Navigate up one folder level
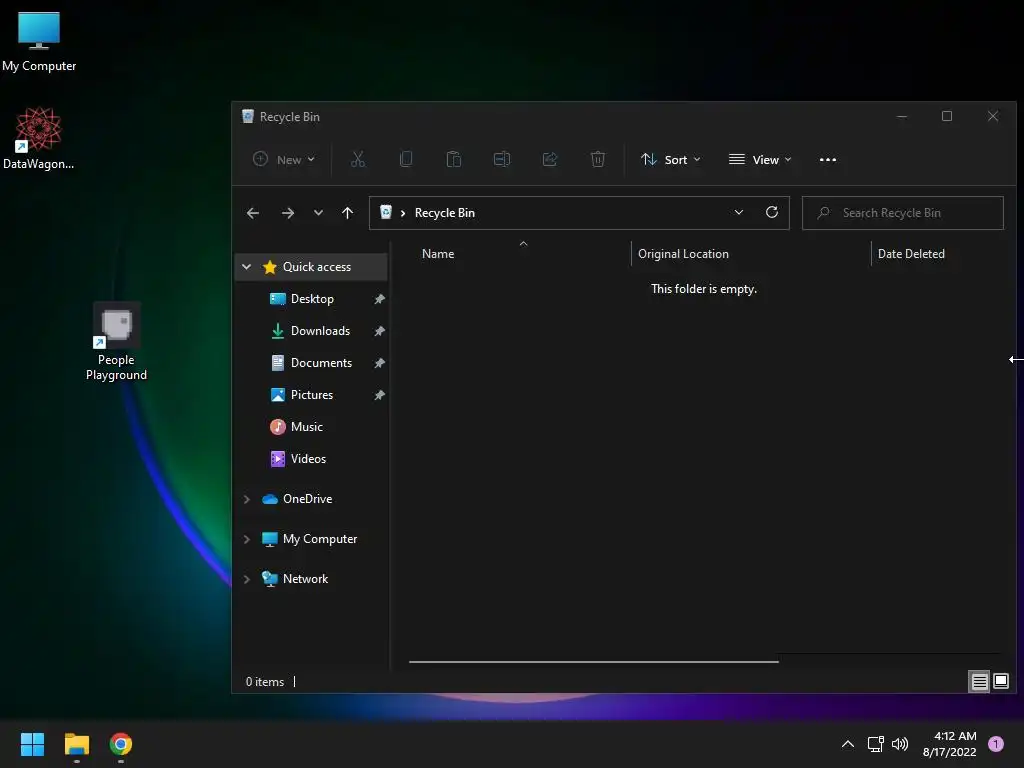 point(347,213)
